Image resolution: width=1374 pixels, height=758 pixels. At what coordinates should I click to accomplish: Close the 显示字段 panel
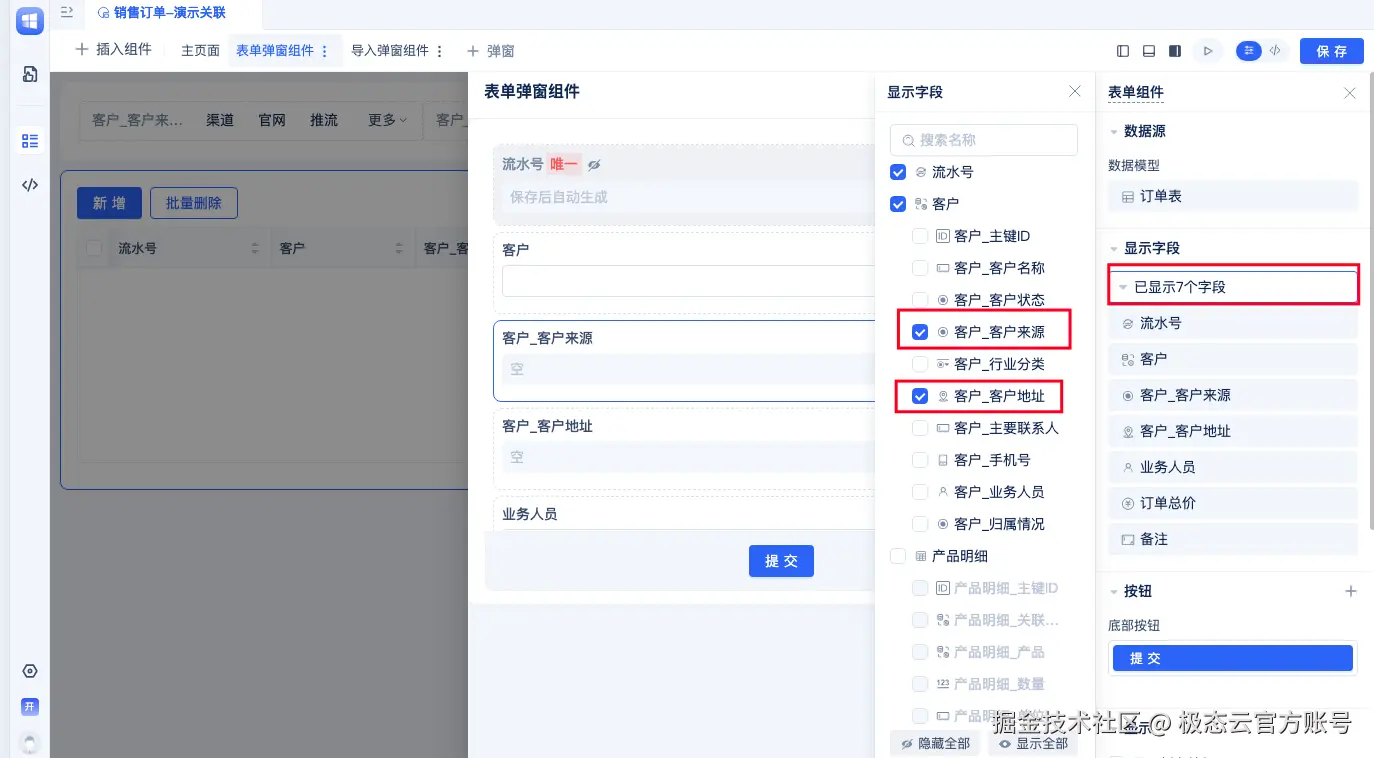[1075, 91]
